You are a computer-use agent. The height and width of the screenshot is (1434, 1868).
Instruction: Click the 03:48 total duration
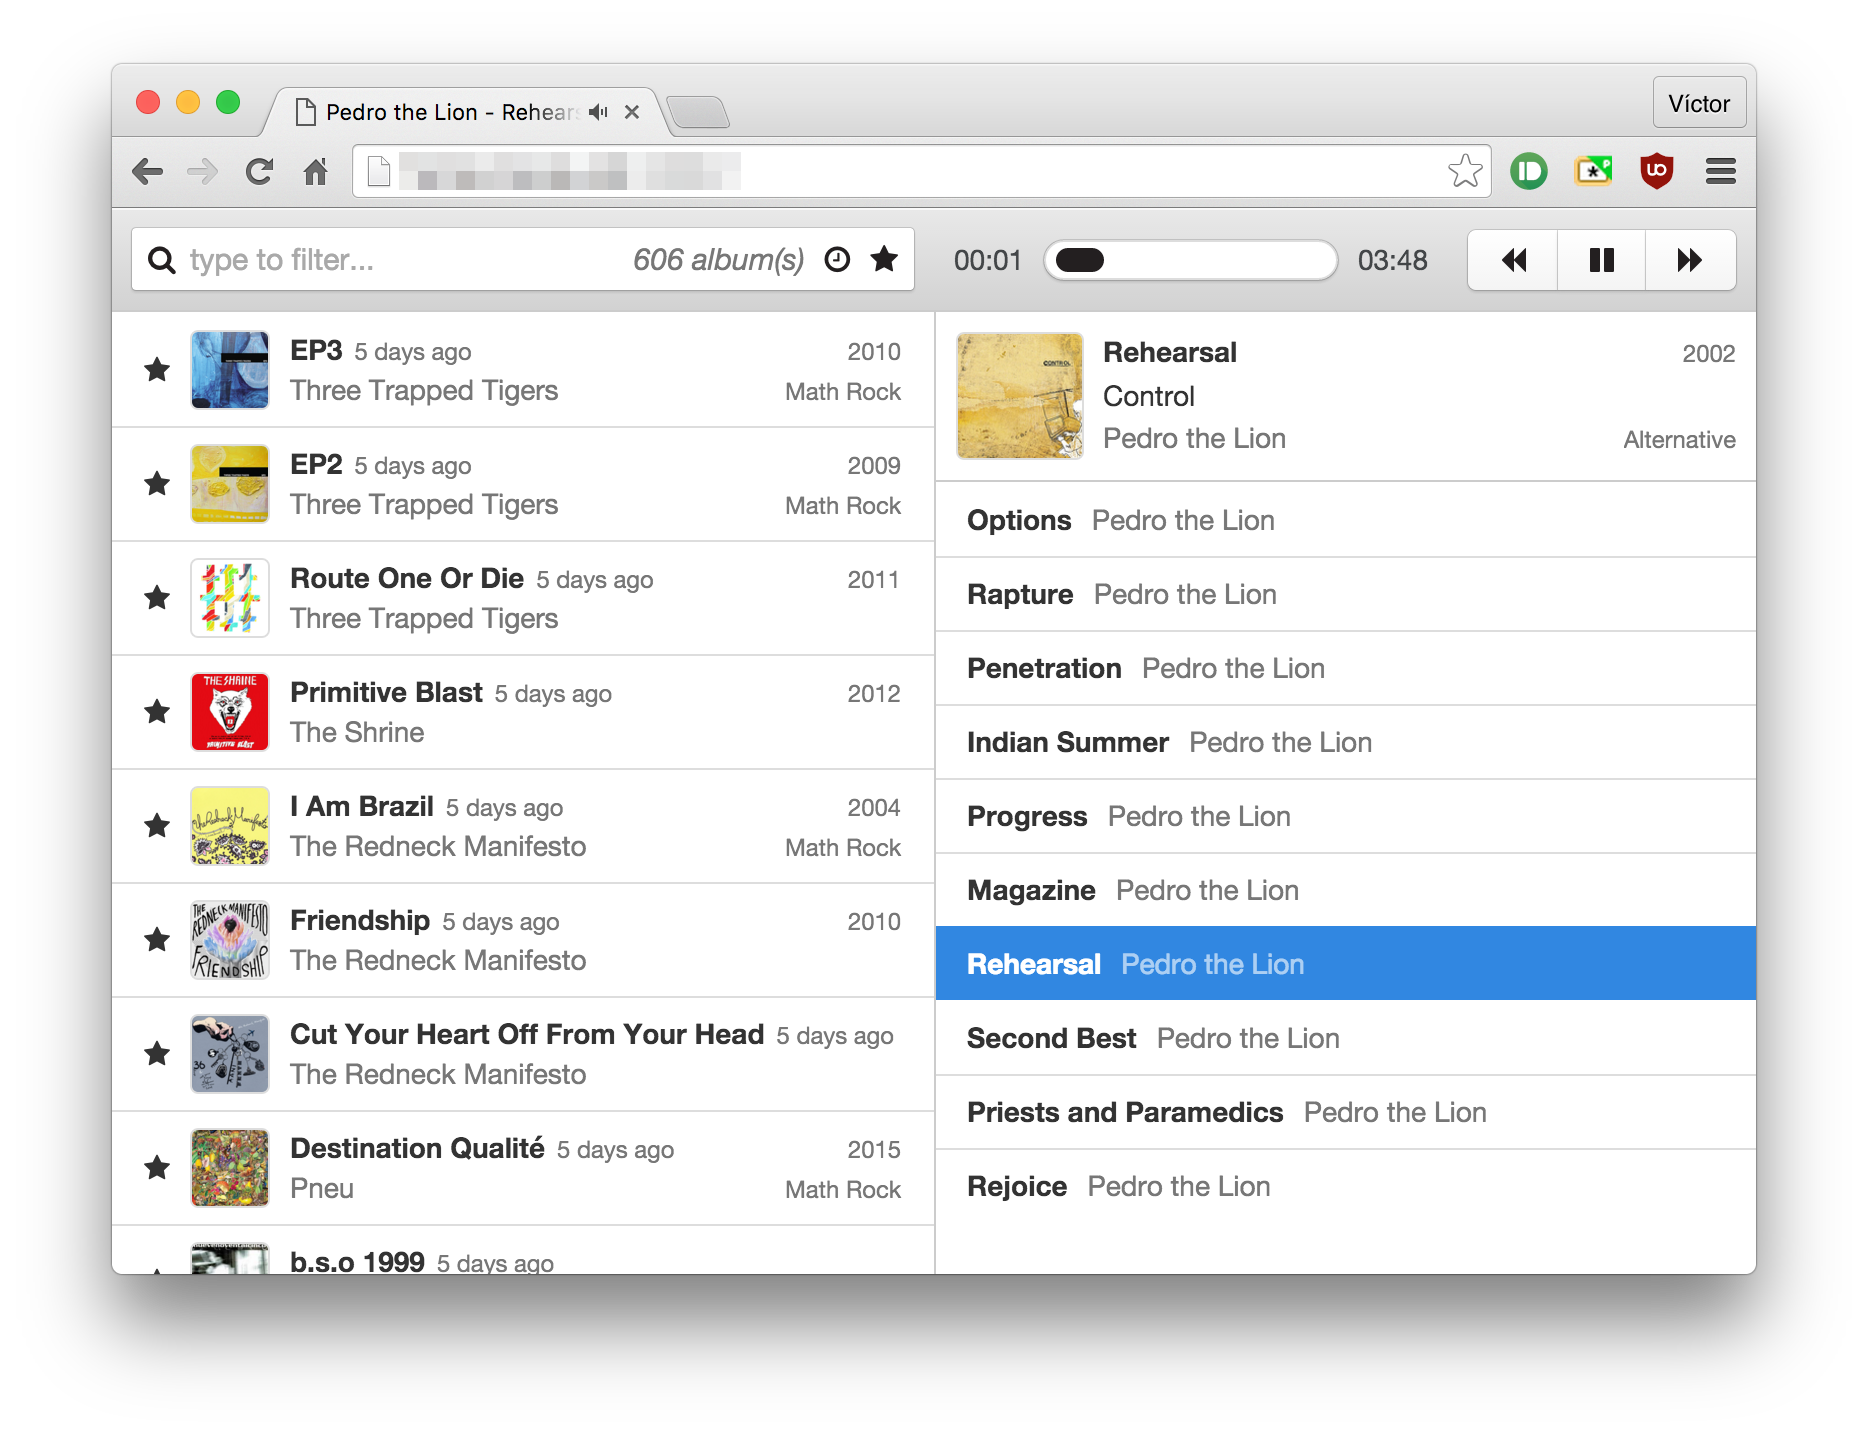pyautogui.click(x=1392, y=260)
